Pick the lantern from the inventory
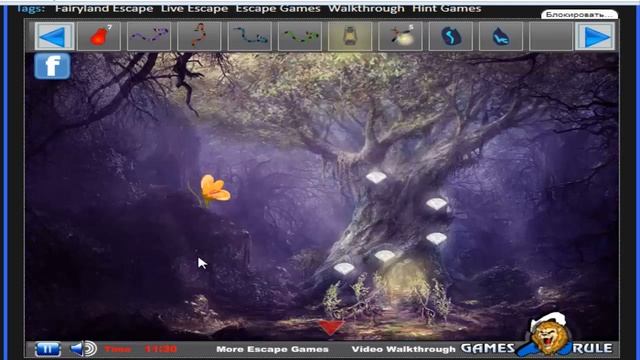The width and height of the screenshot is (640, 360). (x=350, y=36)
